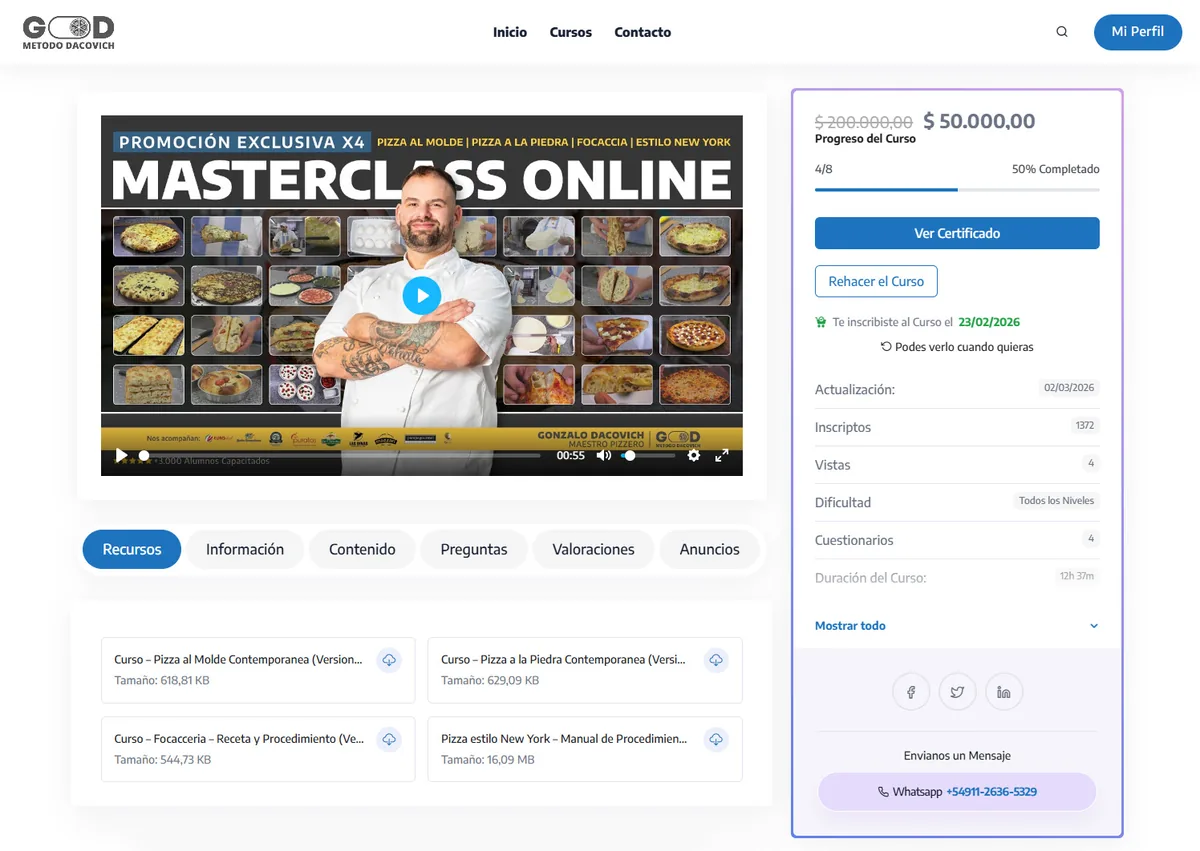Download Focacceria Receta y Procedimiento file

coord(389,739)
